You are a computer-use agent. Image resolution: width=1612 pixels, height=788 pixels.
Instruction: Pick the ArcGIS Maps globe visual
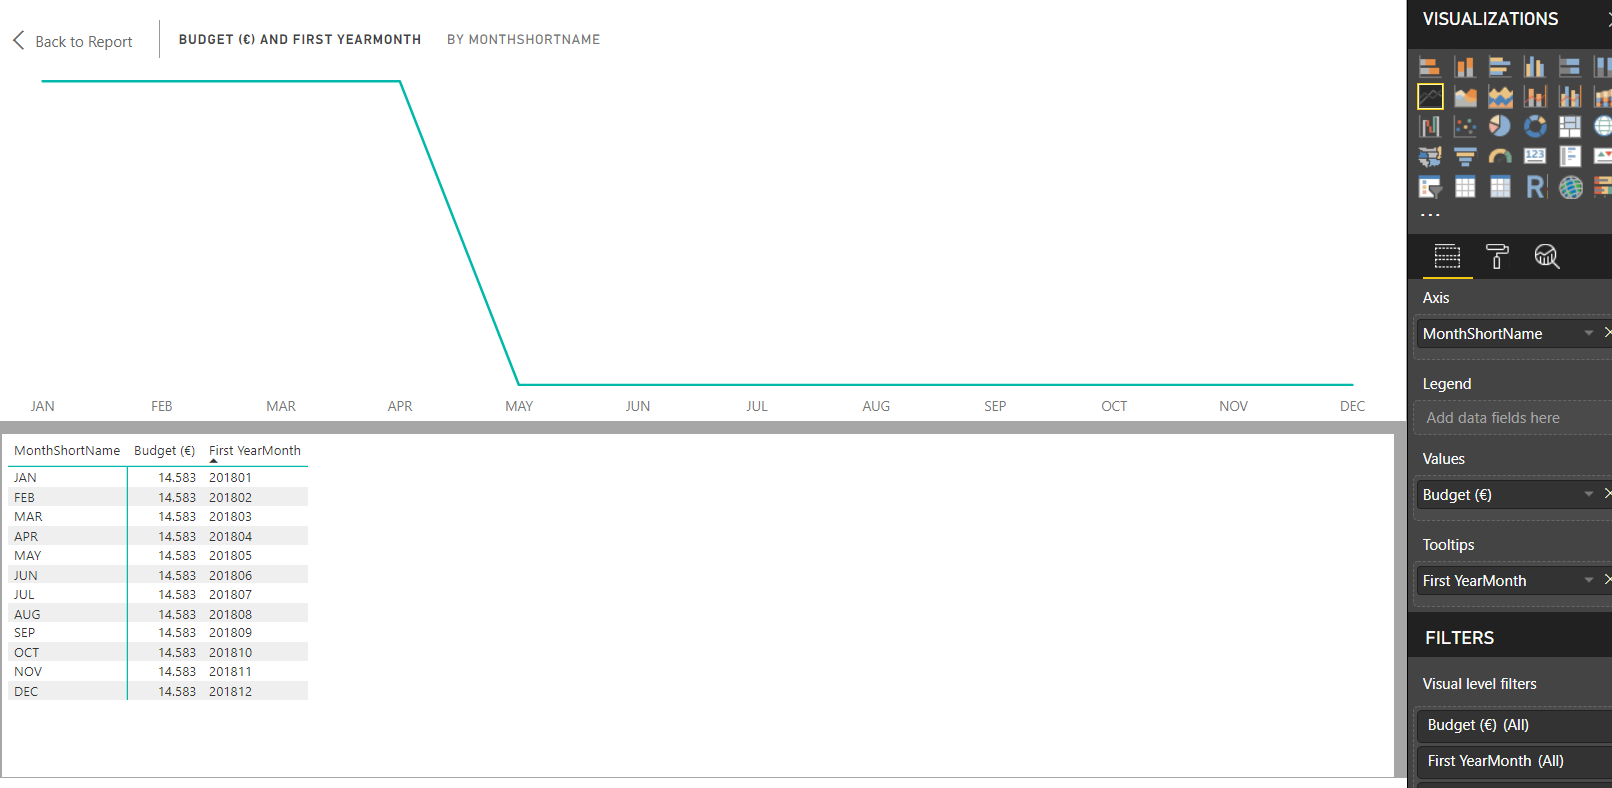(1570, 187)
